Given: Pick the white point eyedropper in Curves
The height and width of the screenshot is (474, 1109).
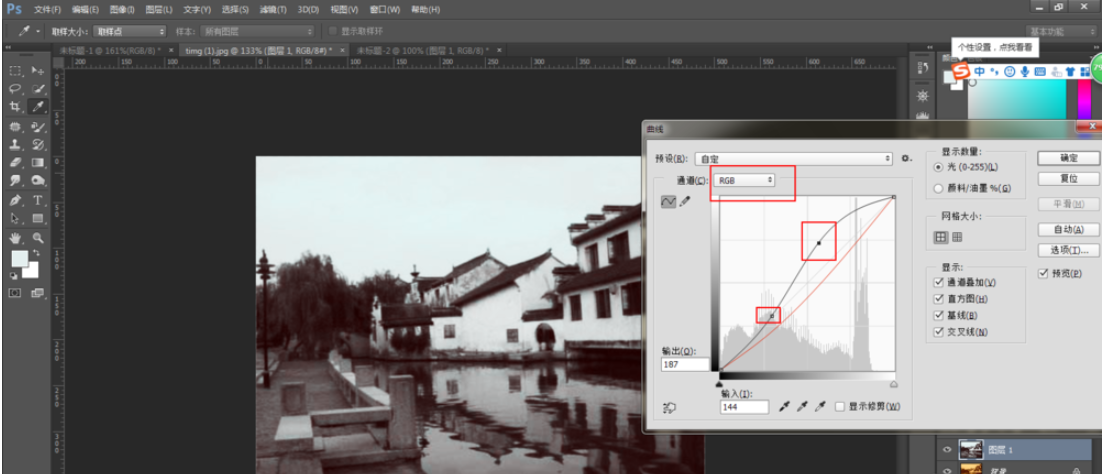Looking at the screenshot, I should (820, 407).
